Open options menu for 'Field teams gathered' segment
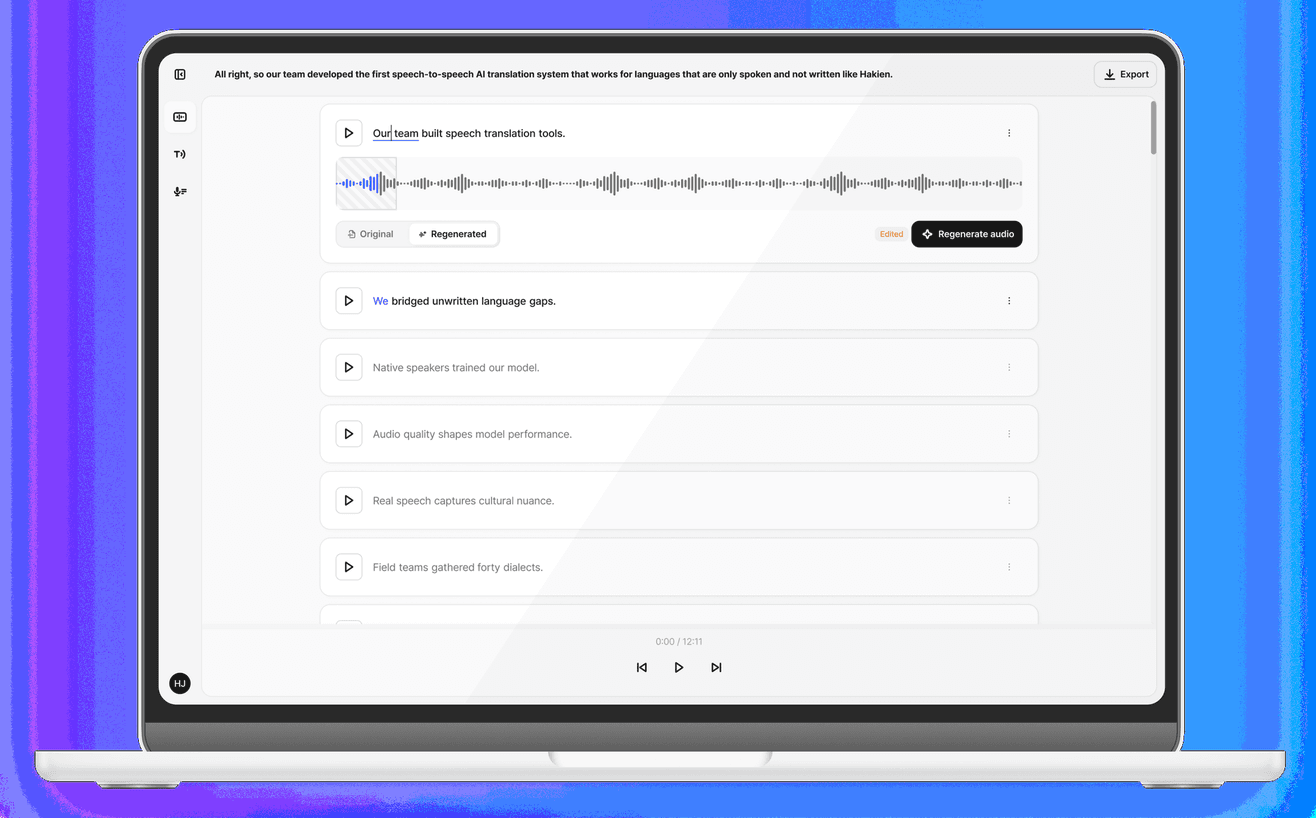 (1009, 567)
